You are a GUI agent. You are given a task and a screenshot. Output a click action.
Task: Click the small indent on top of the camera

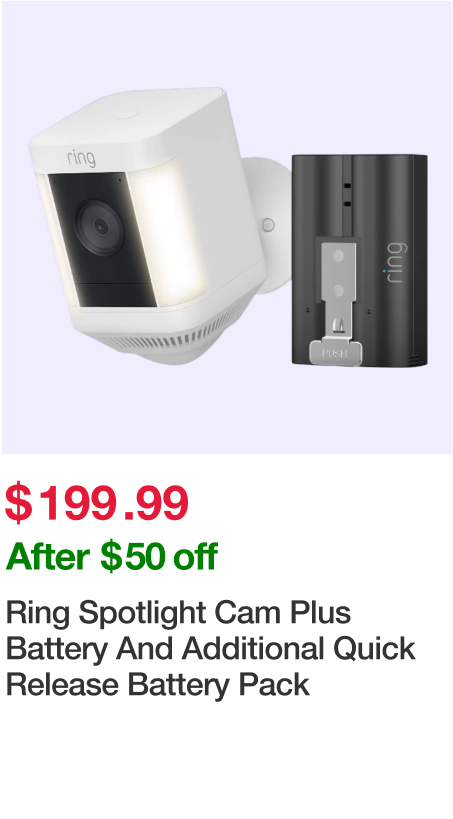pos(127,114)
